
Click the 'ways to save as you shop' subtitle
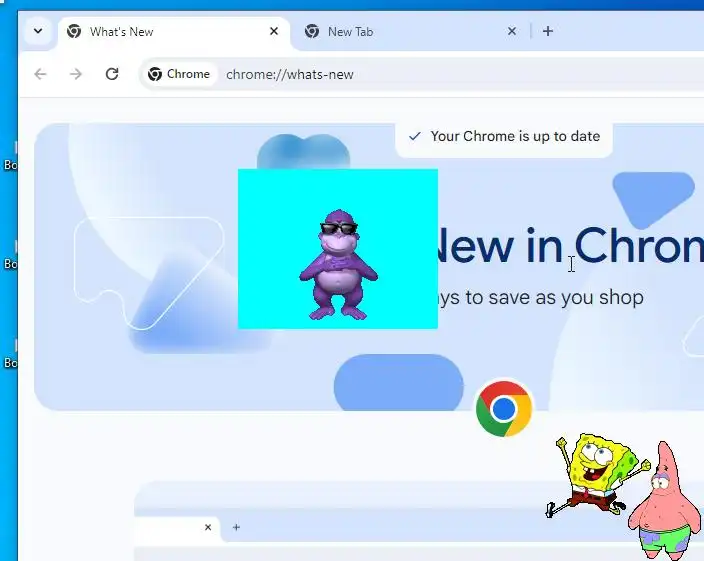(x=540, y=298)
